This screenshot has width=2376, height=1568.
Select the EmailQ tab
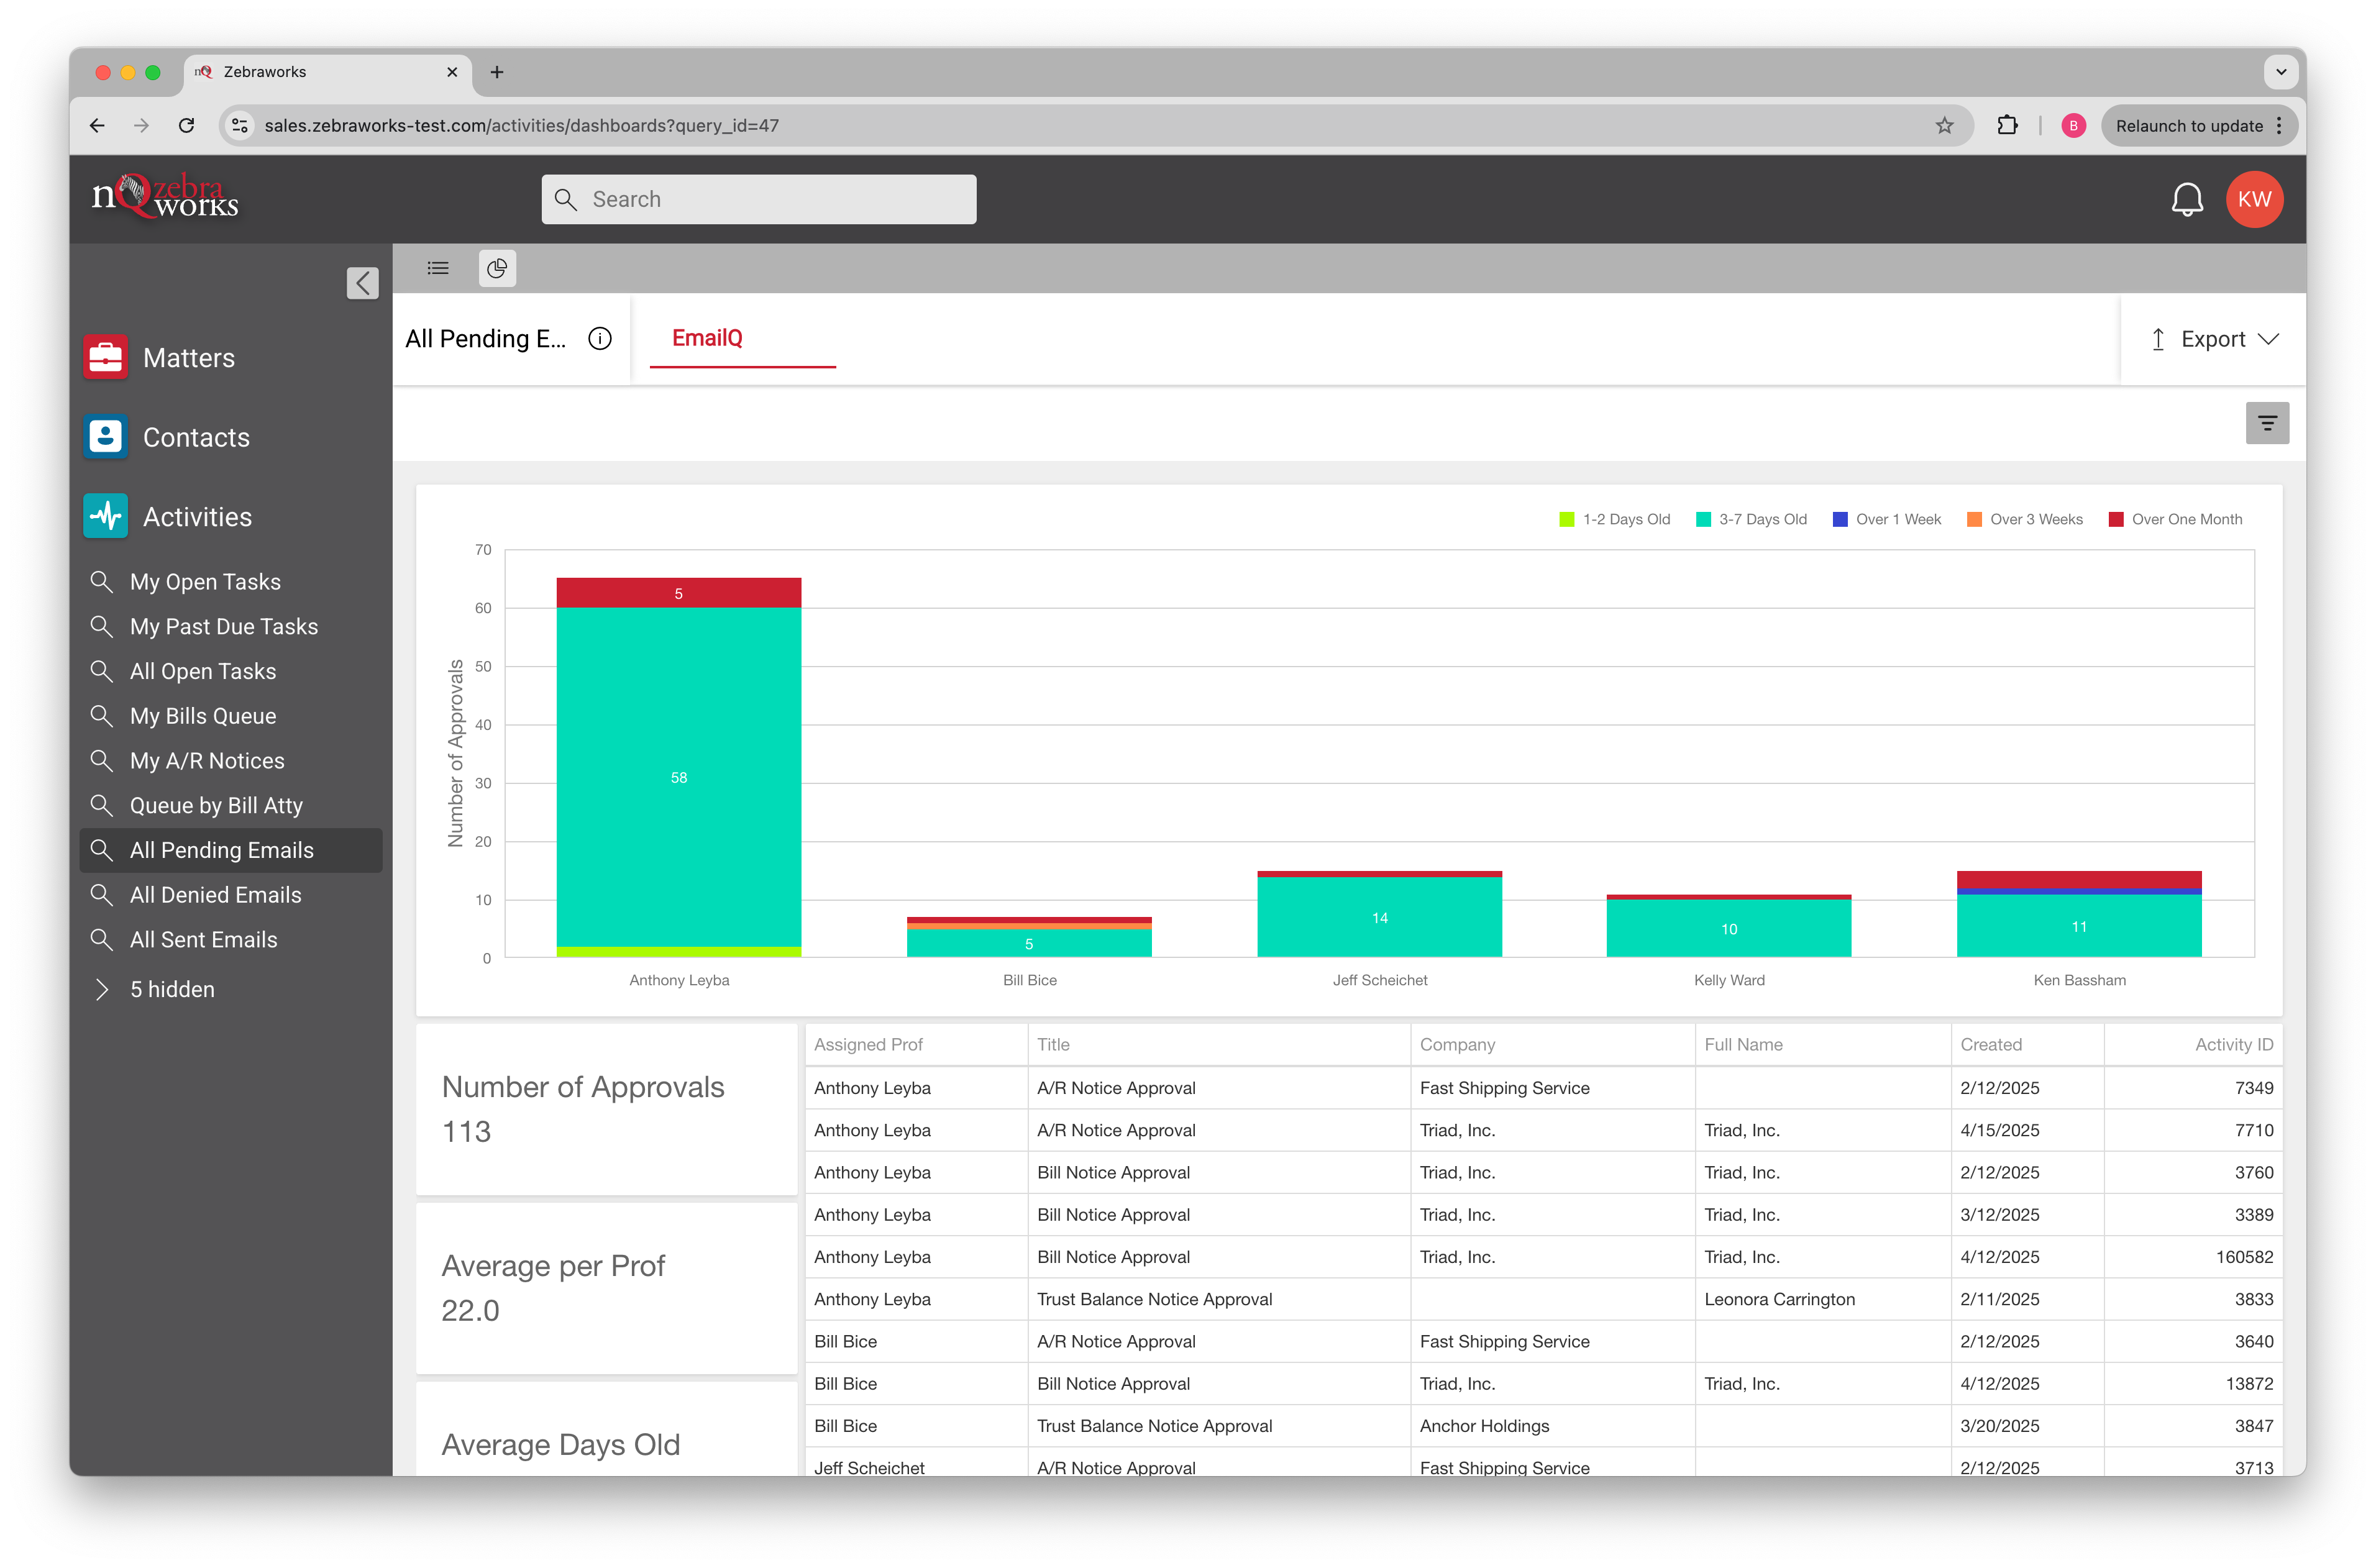point(707,338)
